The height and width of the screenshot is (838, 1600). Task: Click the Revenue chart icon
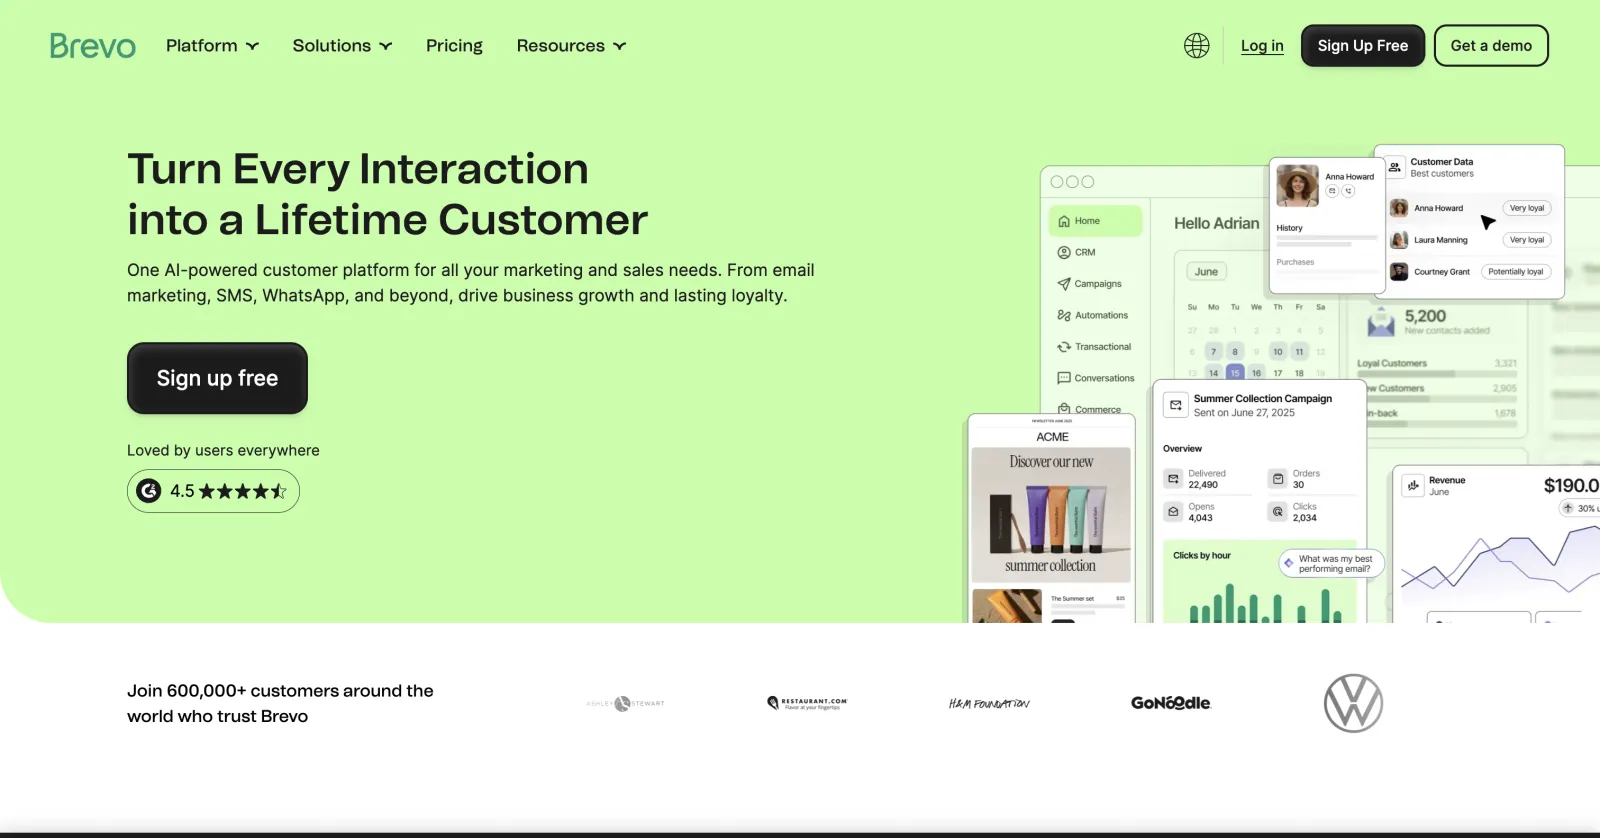1413,486
